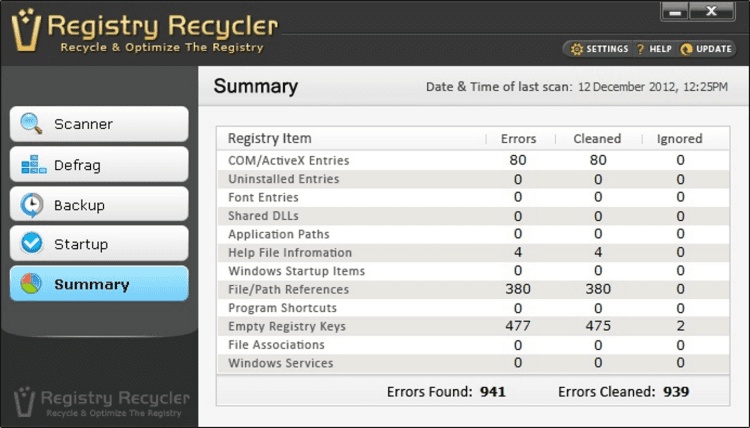Screen dimensions: 750x428
Task: Select the Application Paths row
Action: 473,234
